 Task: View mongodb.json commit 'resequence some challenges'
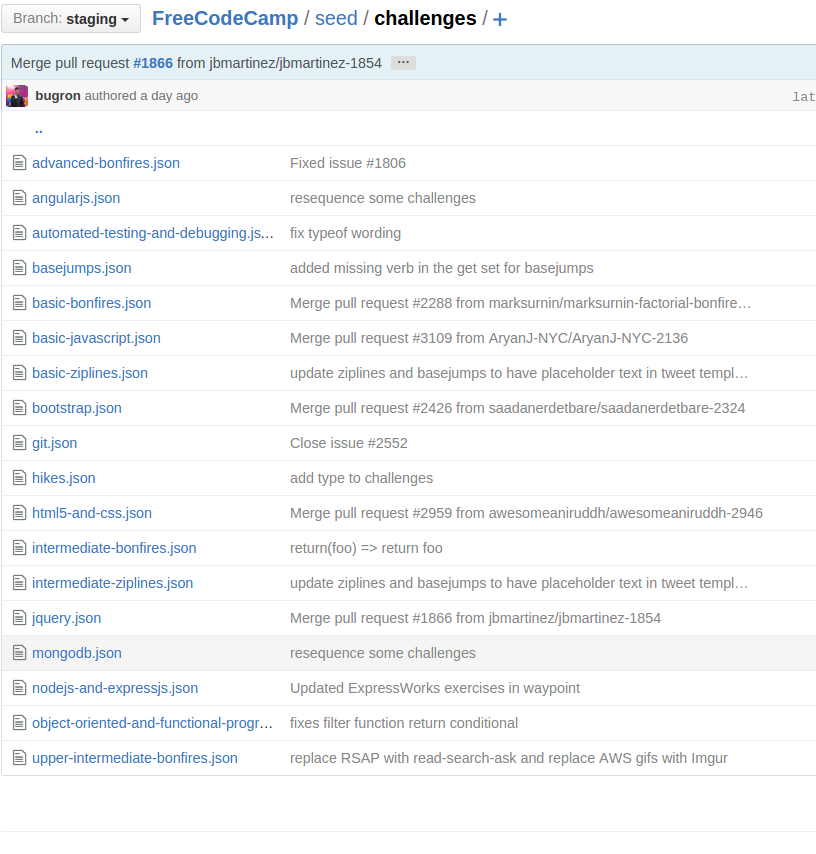[382, 653]
